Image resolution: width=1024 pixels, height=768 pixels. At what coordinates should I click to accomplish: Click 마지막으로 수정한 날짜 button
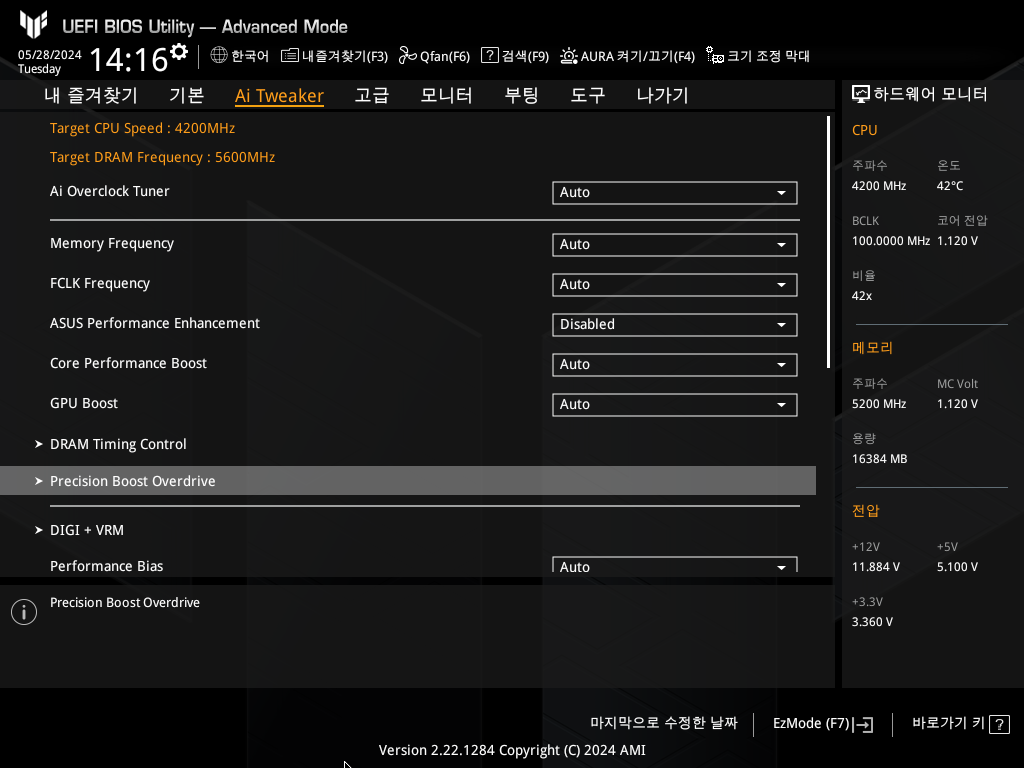pos(664,723)
